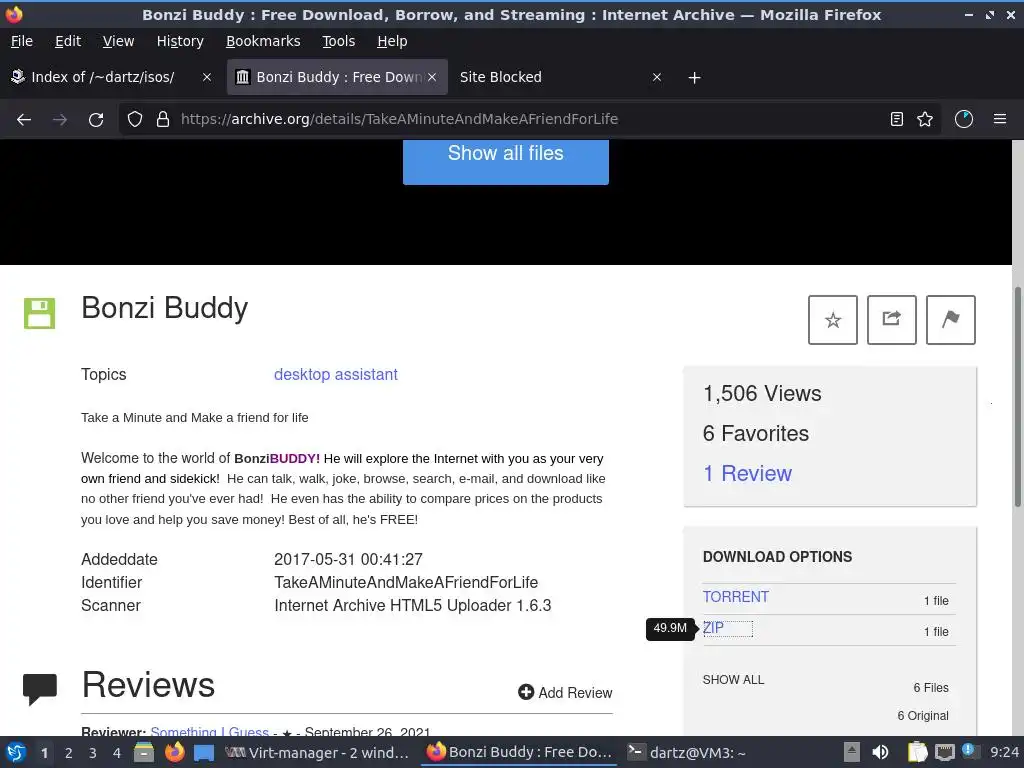This screenshot has width=1024, height=768.
Task: Open the History menu
Action: coord(180,41)
